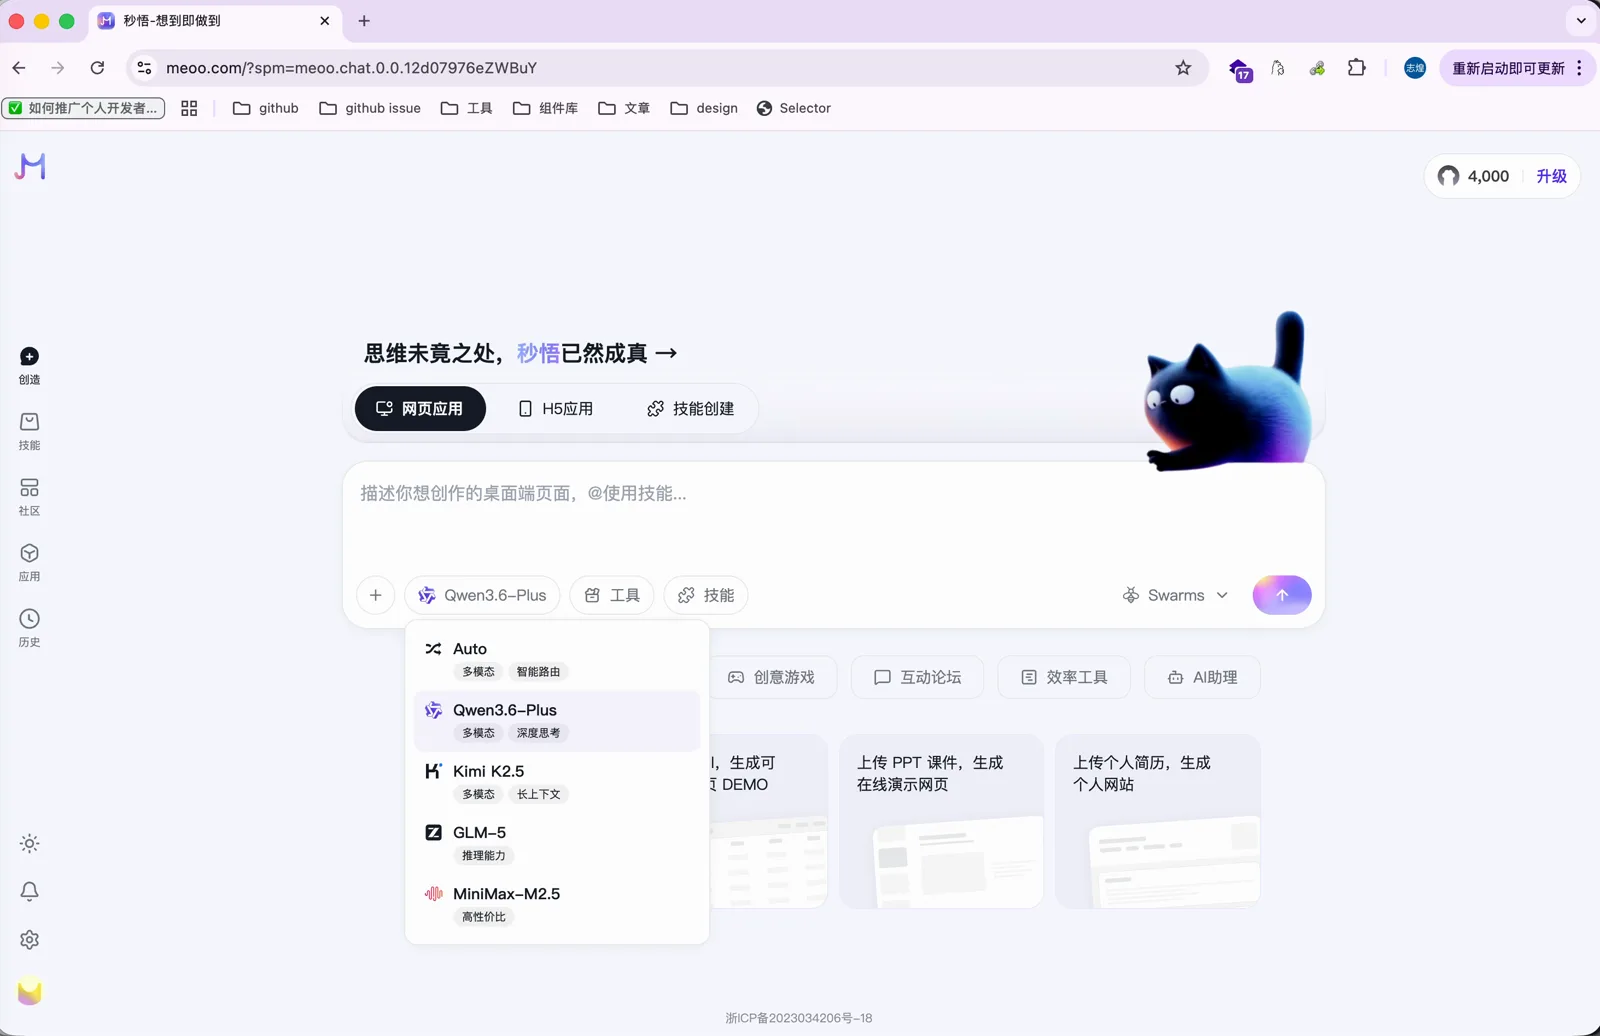Open the extensions puzzle icon
1600x1036 pixels.
[1356, 68]
